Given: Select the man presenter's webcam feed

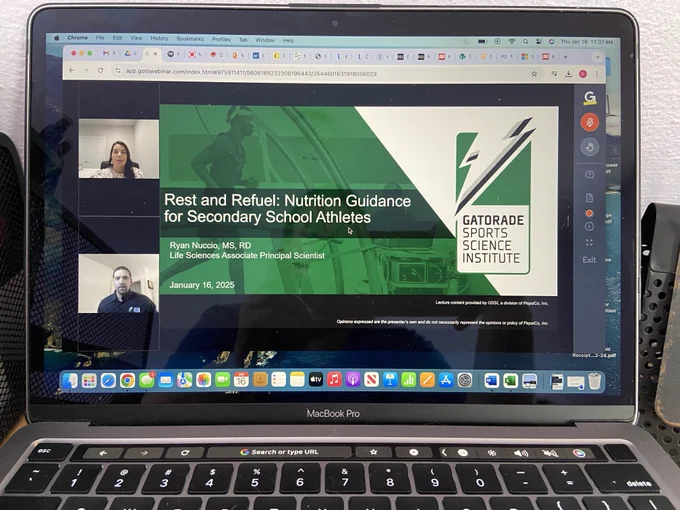Looking at the screenshot, I should tap(118, 284).
